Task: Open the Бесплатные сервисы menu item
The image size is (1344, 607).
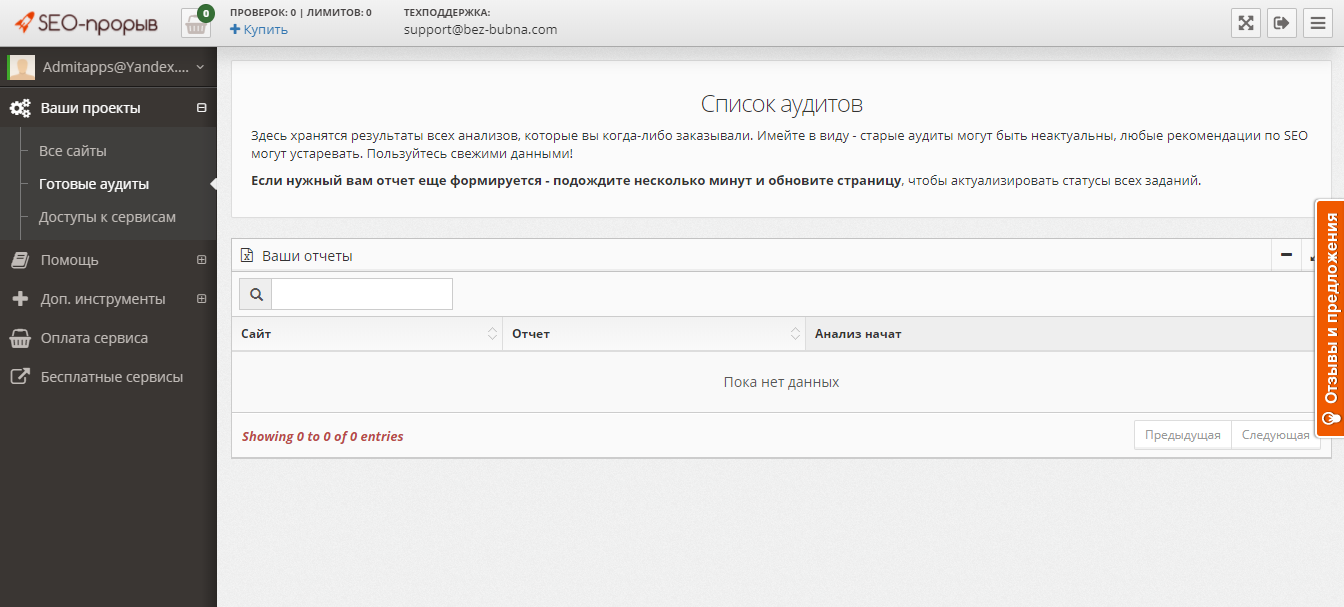Action: [x=111, y=377]
